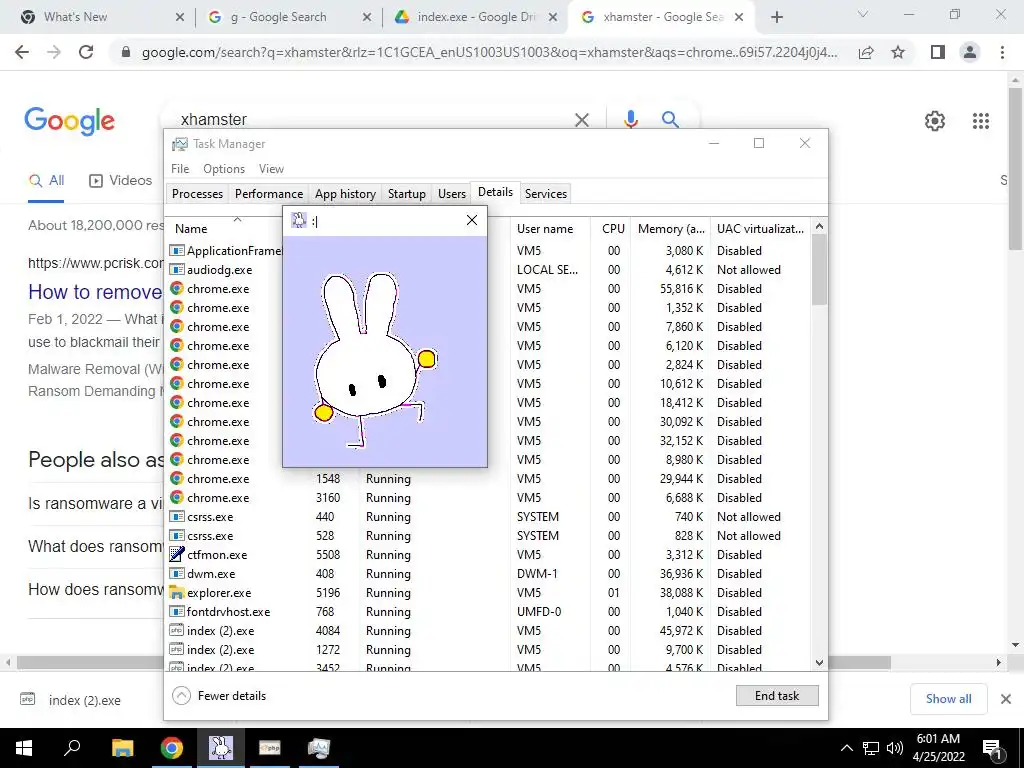Click the Windows Start button
The height and width of the screenshot is (768, 1024).
24,748
